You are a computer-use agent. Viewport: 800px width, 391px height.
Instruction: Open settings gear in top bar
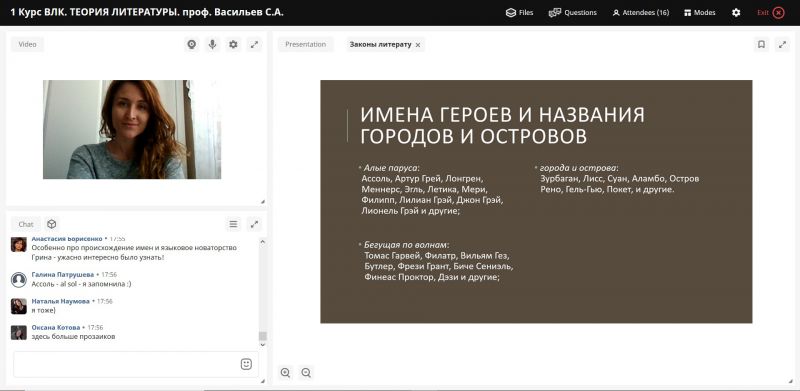click(736, 13)
